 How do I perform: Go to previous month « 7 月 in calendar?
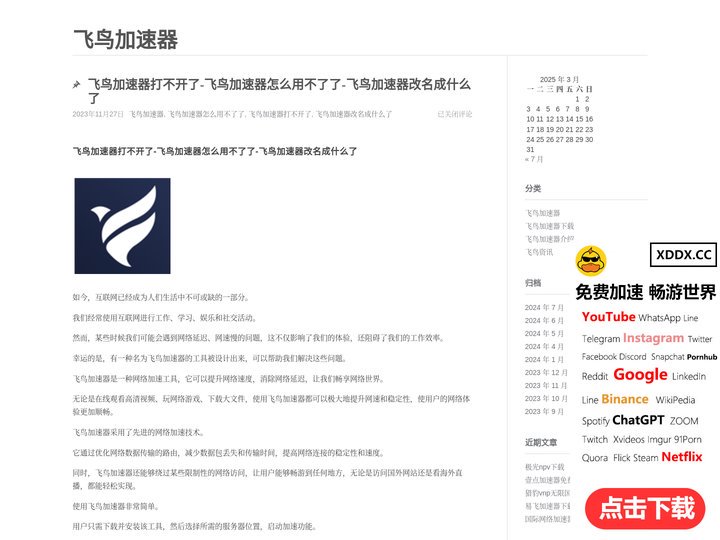coord(534,159)
